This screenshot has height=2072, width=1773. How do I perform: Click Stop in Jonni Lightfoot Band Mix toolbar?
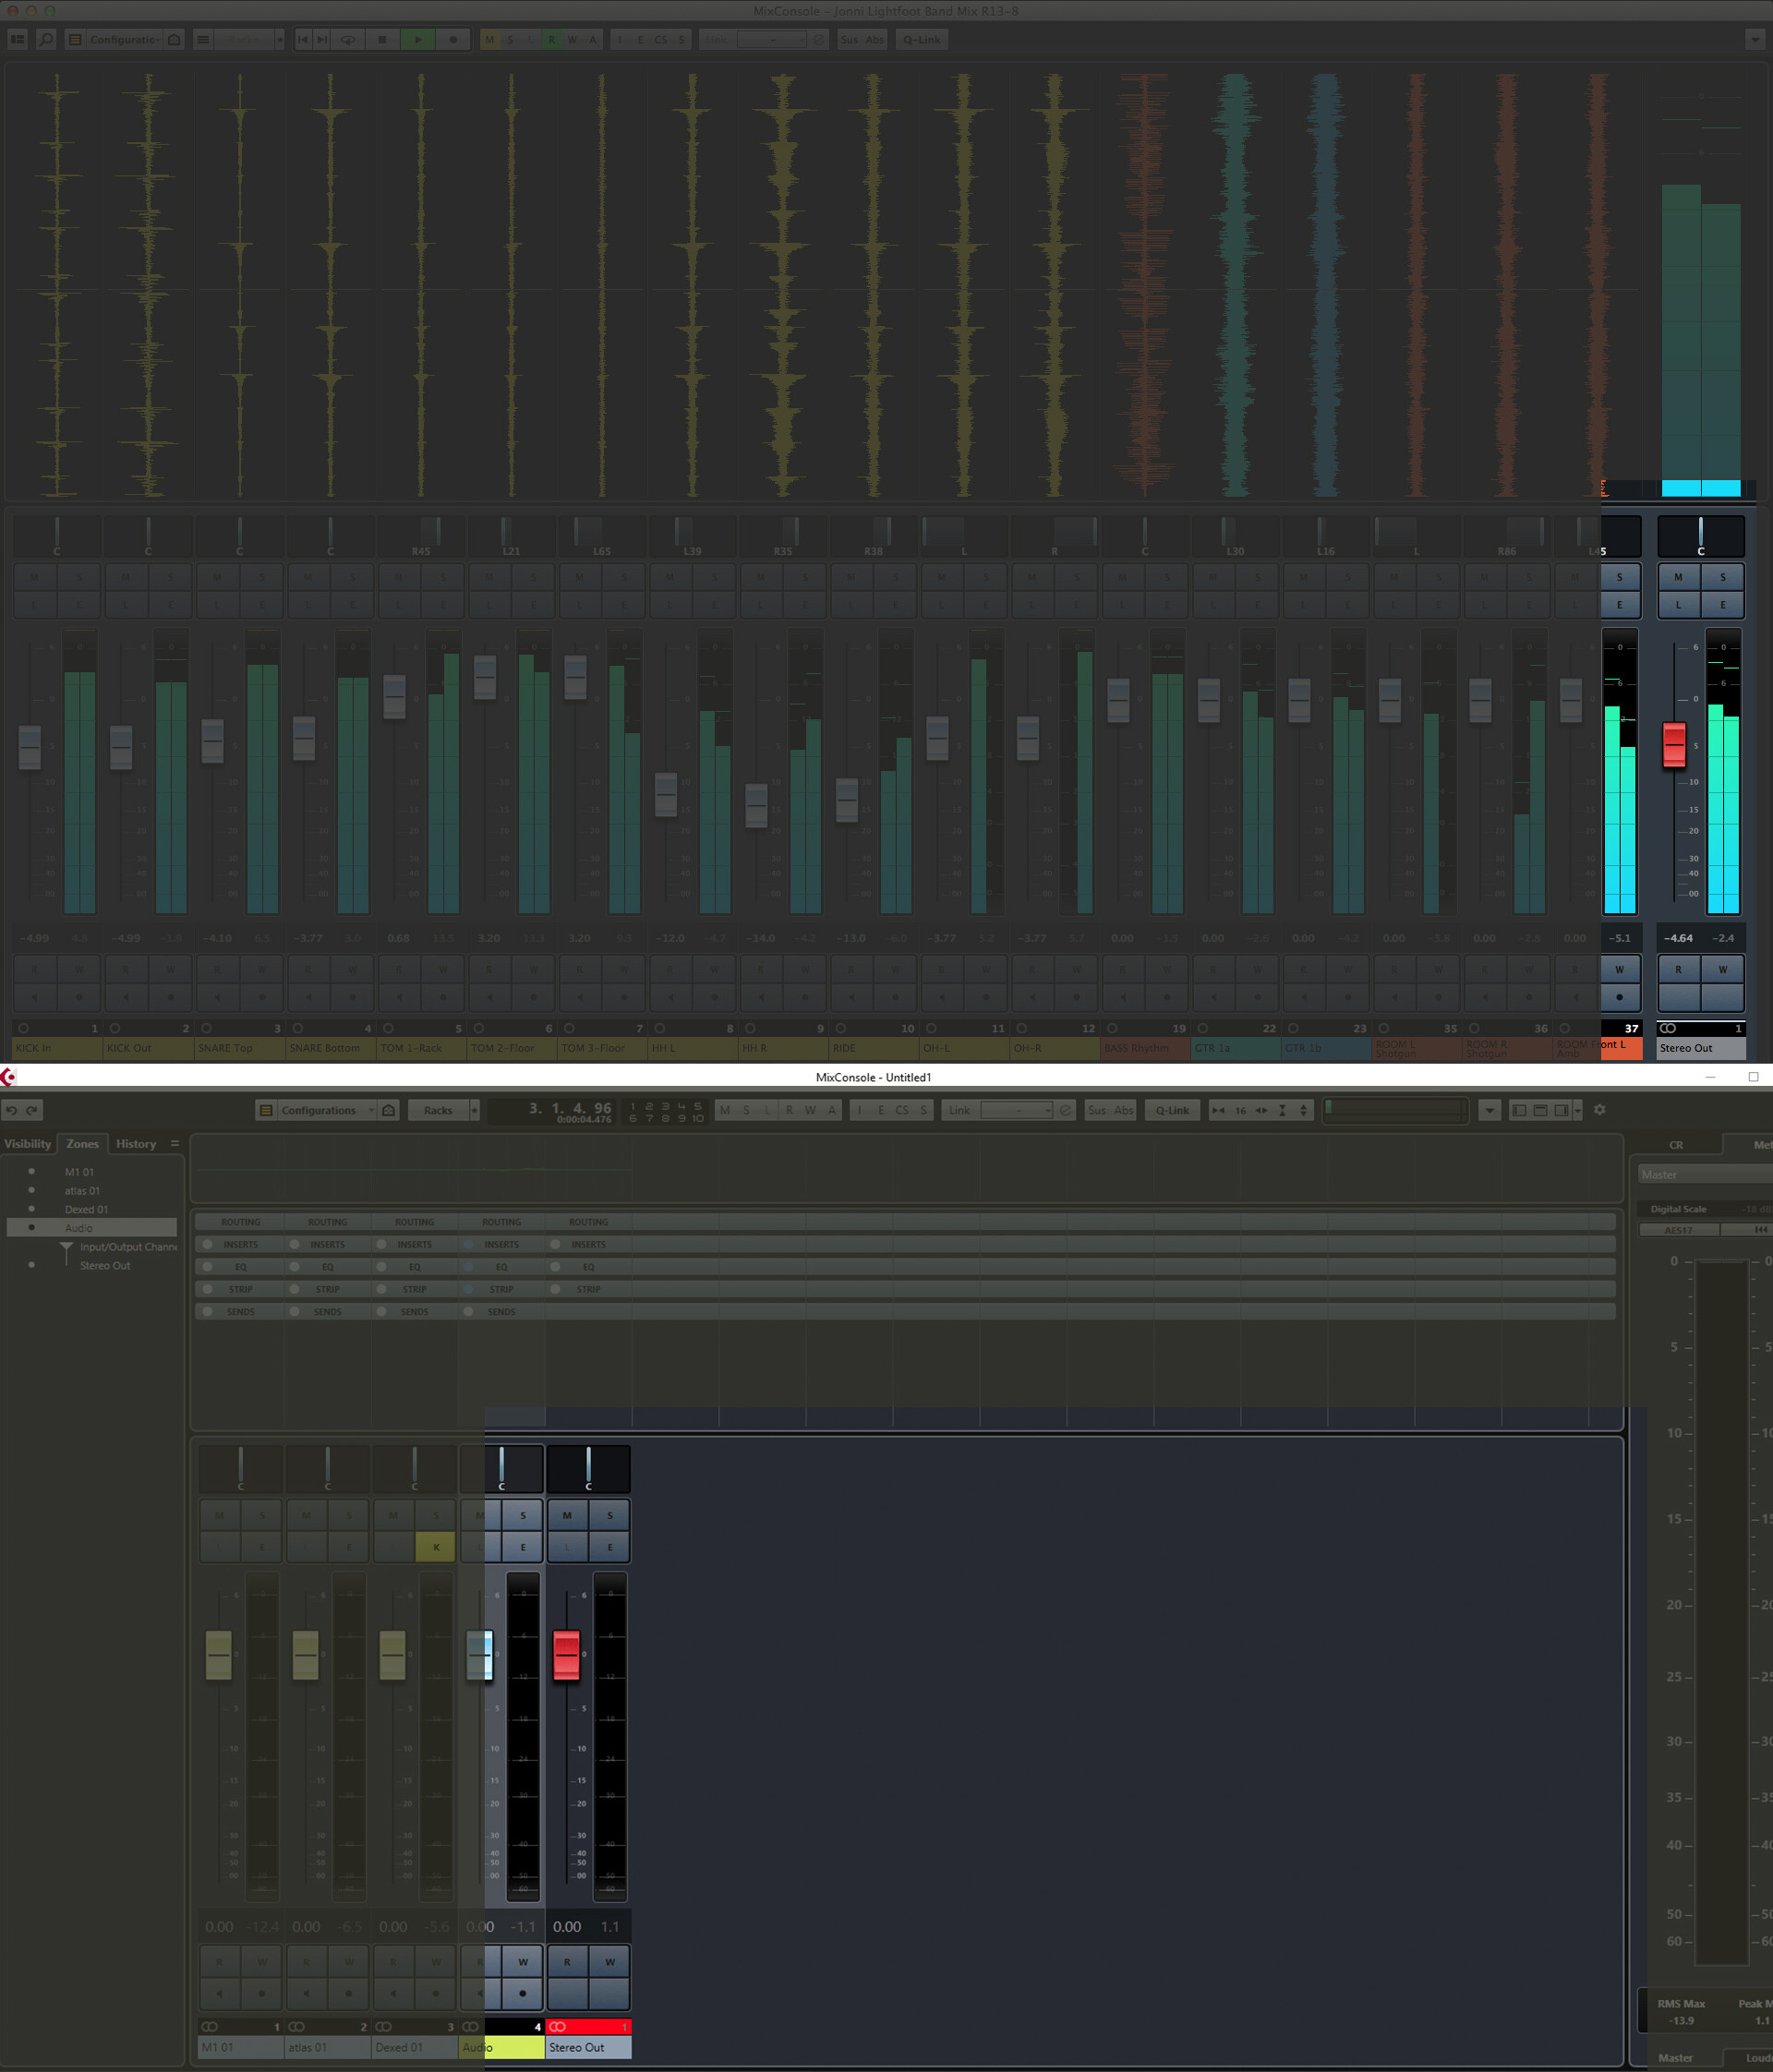tap(382, 40)
